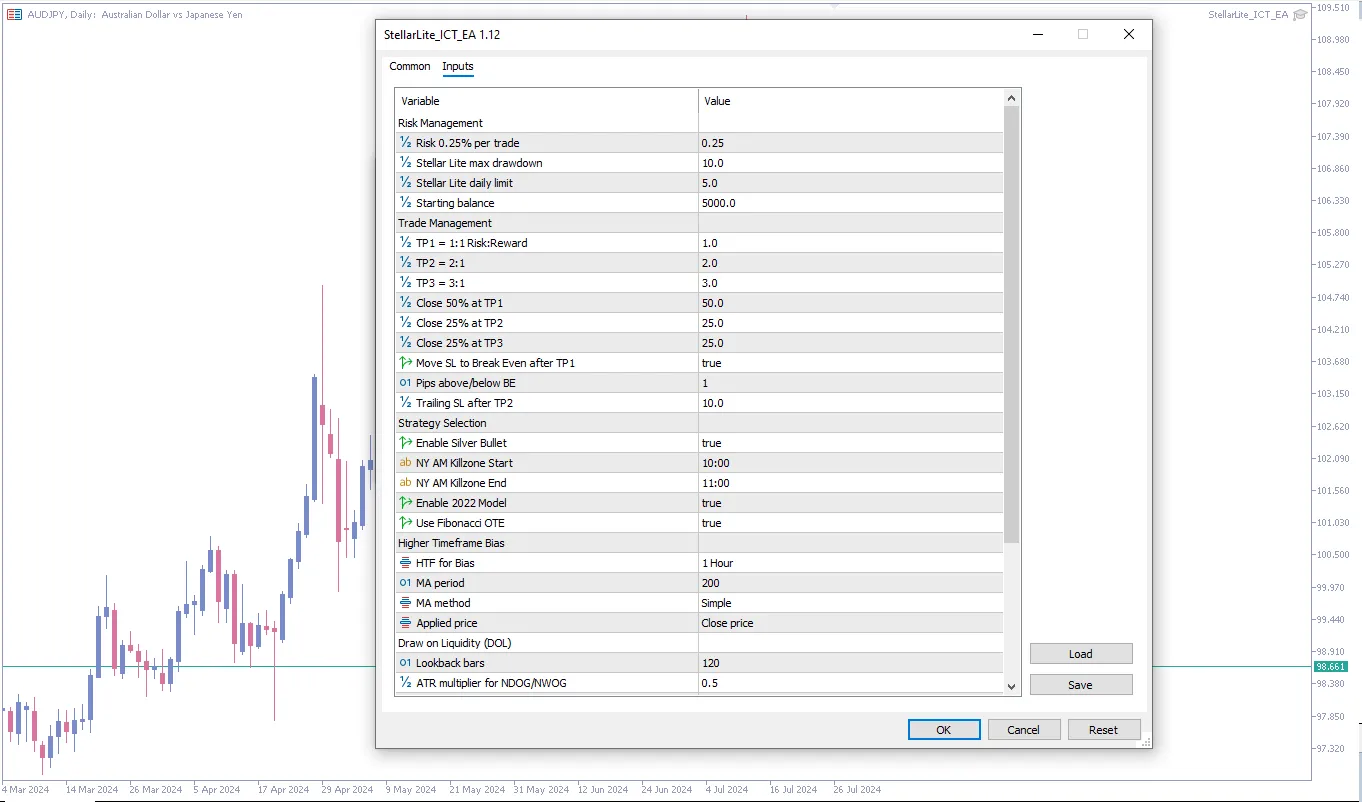
Task: Switch to the Common tab
Action: (410, 66)
